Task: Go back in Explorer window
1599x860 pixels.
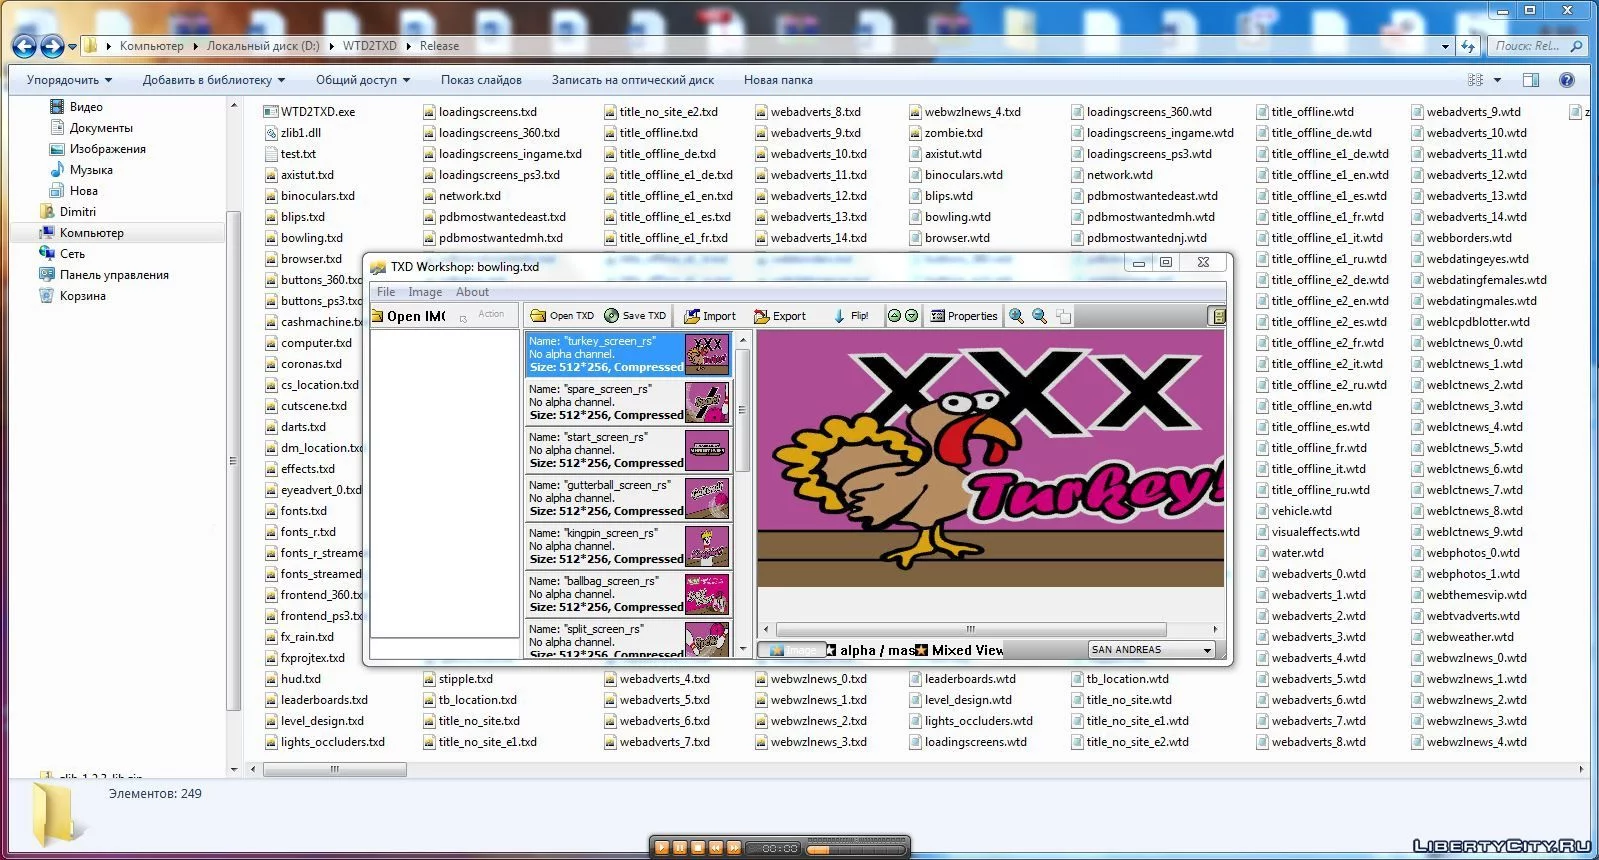Action: pos(24,45)
